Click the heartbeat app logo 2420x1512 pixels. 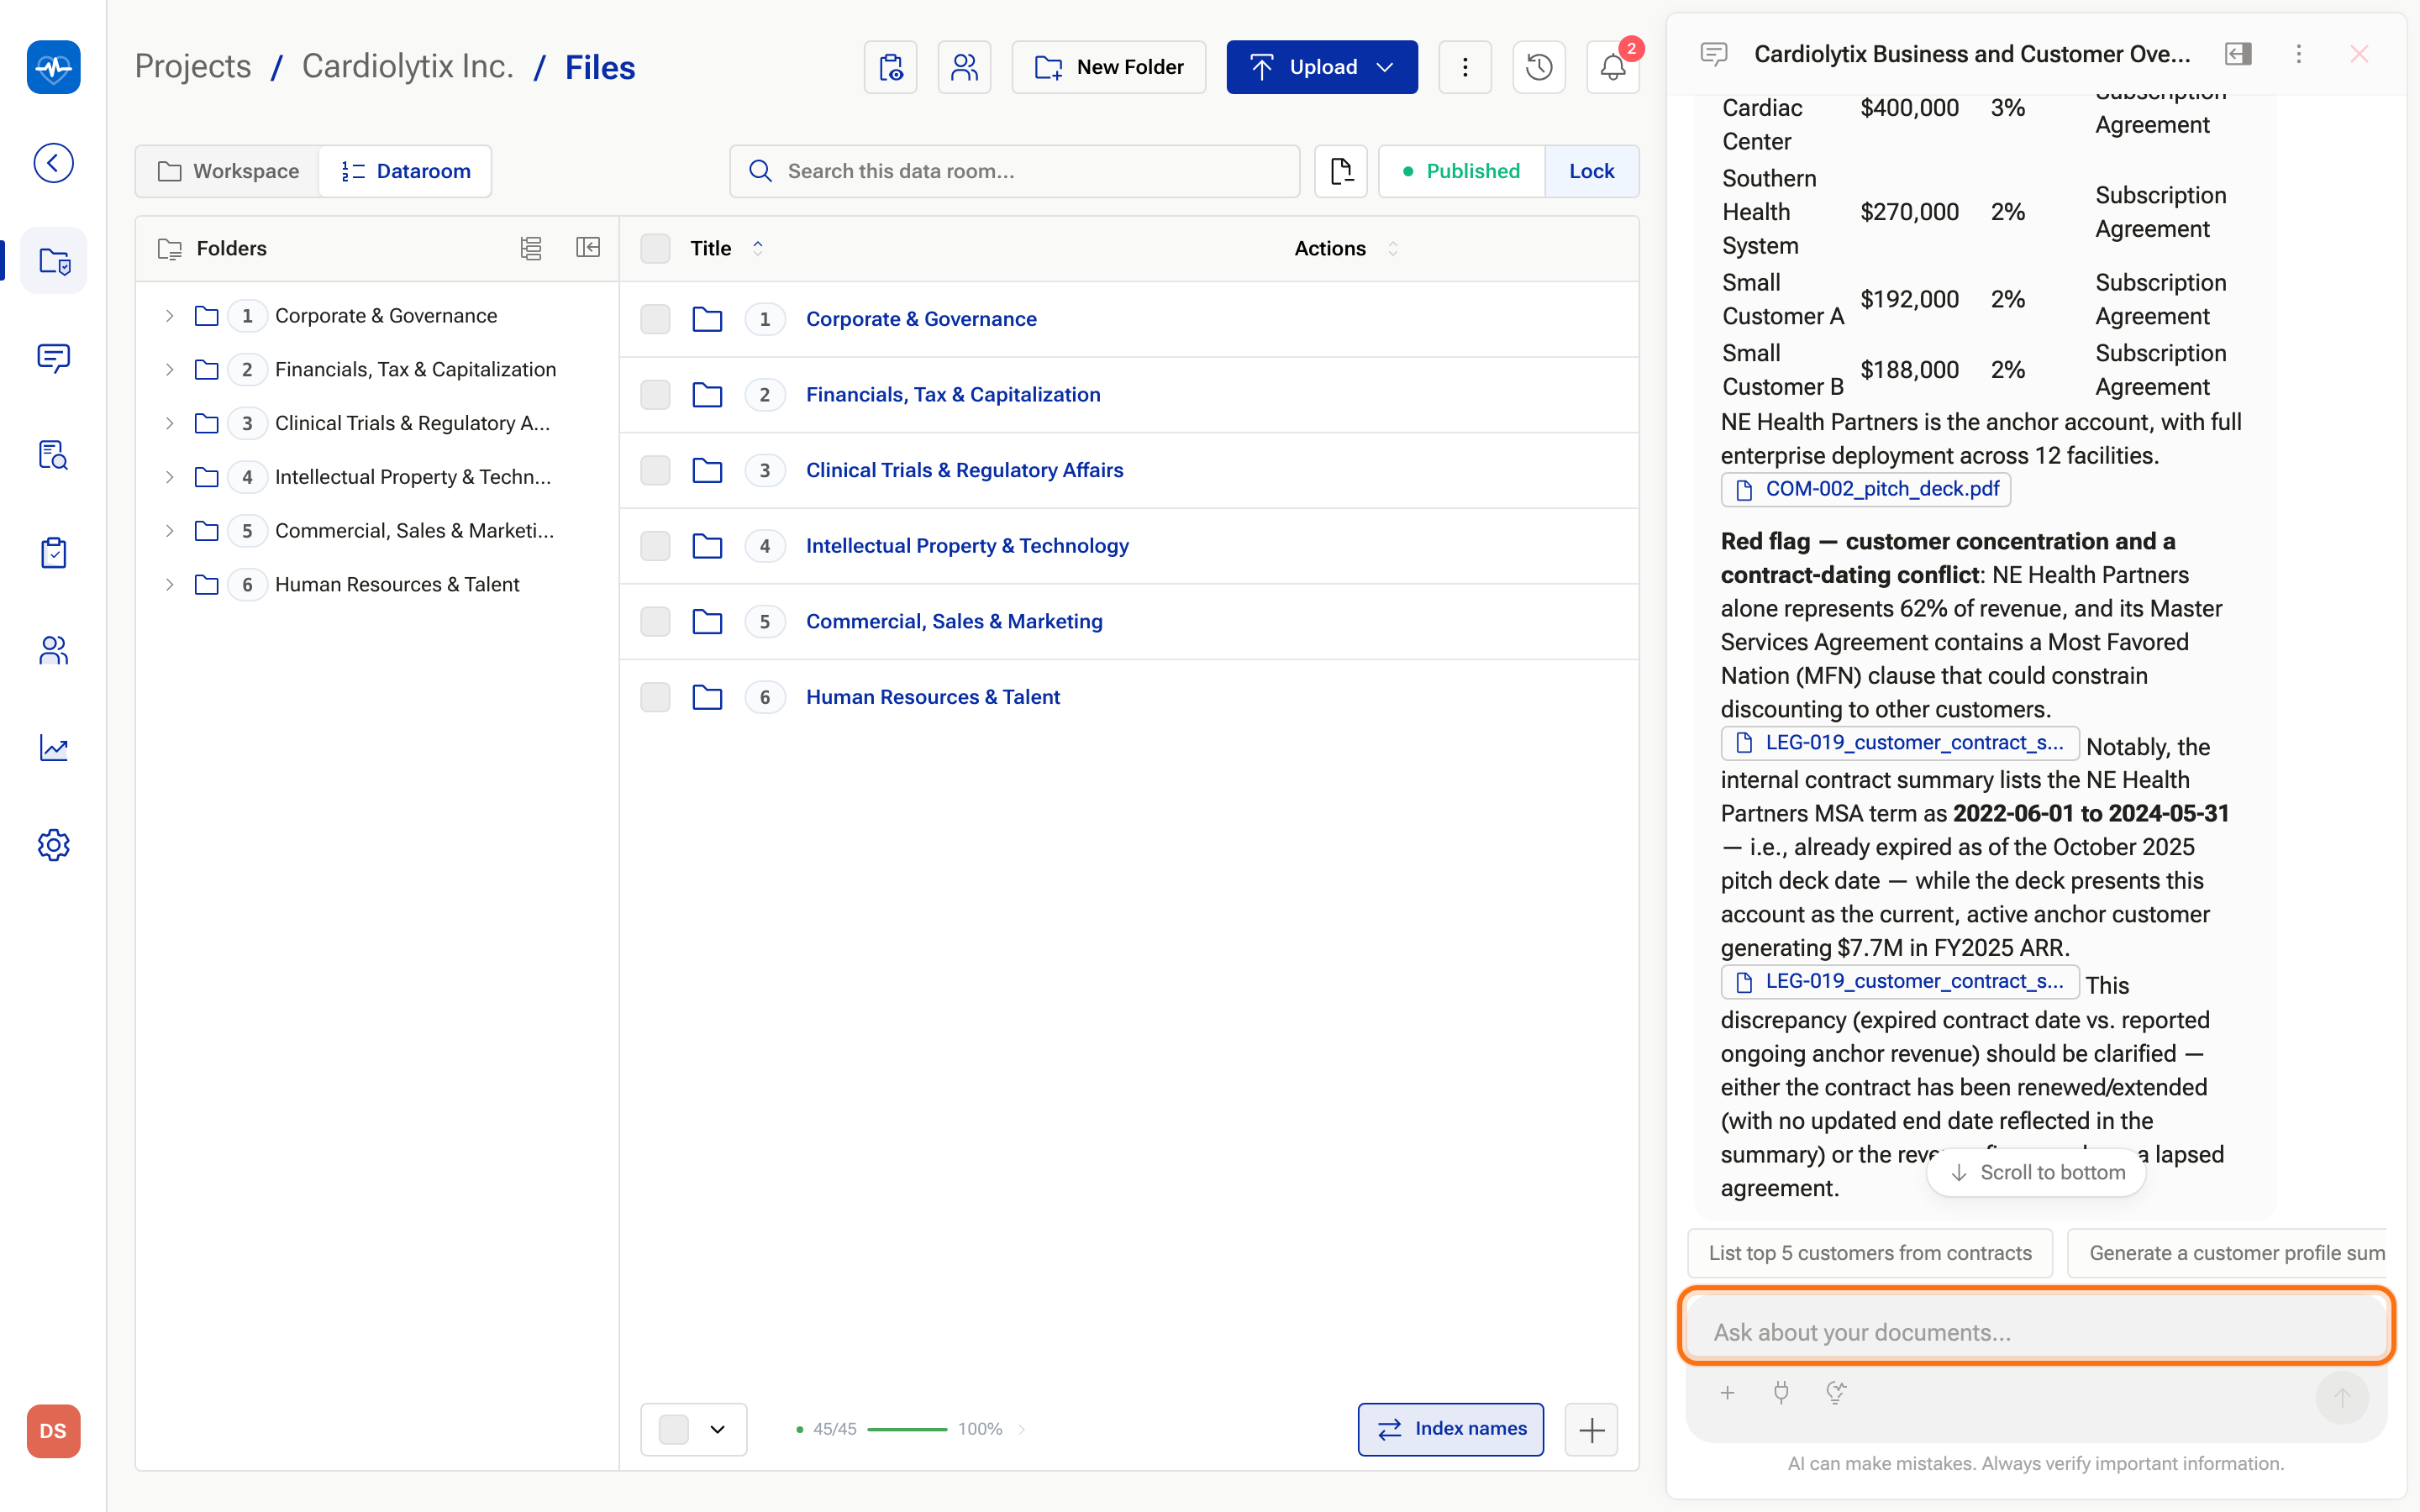(x=53, y=67)
